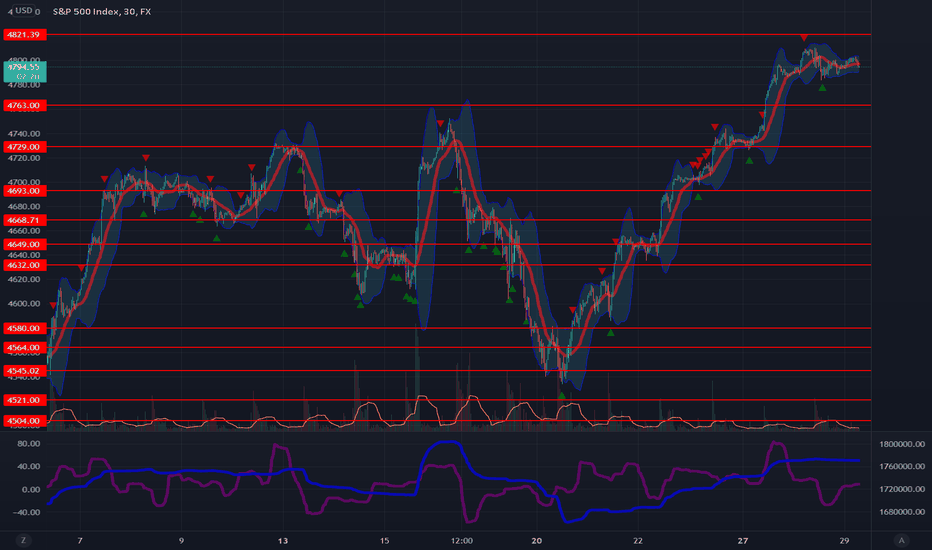Click red sell marker under the 4821.39 line

(804, 38)
